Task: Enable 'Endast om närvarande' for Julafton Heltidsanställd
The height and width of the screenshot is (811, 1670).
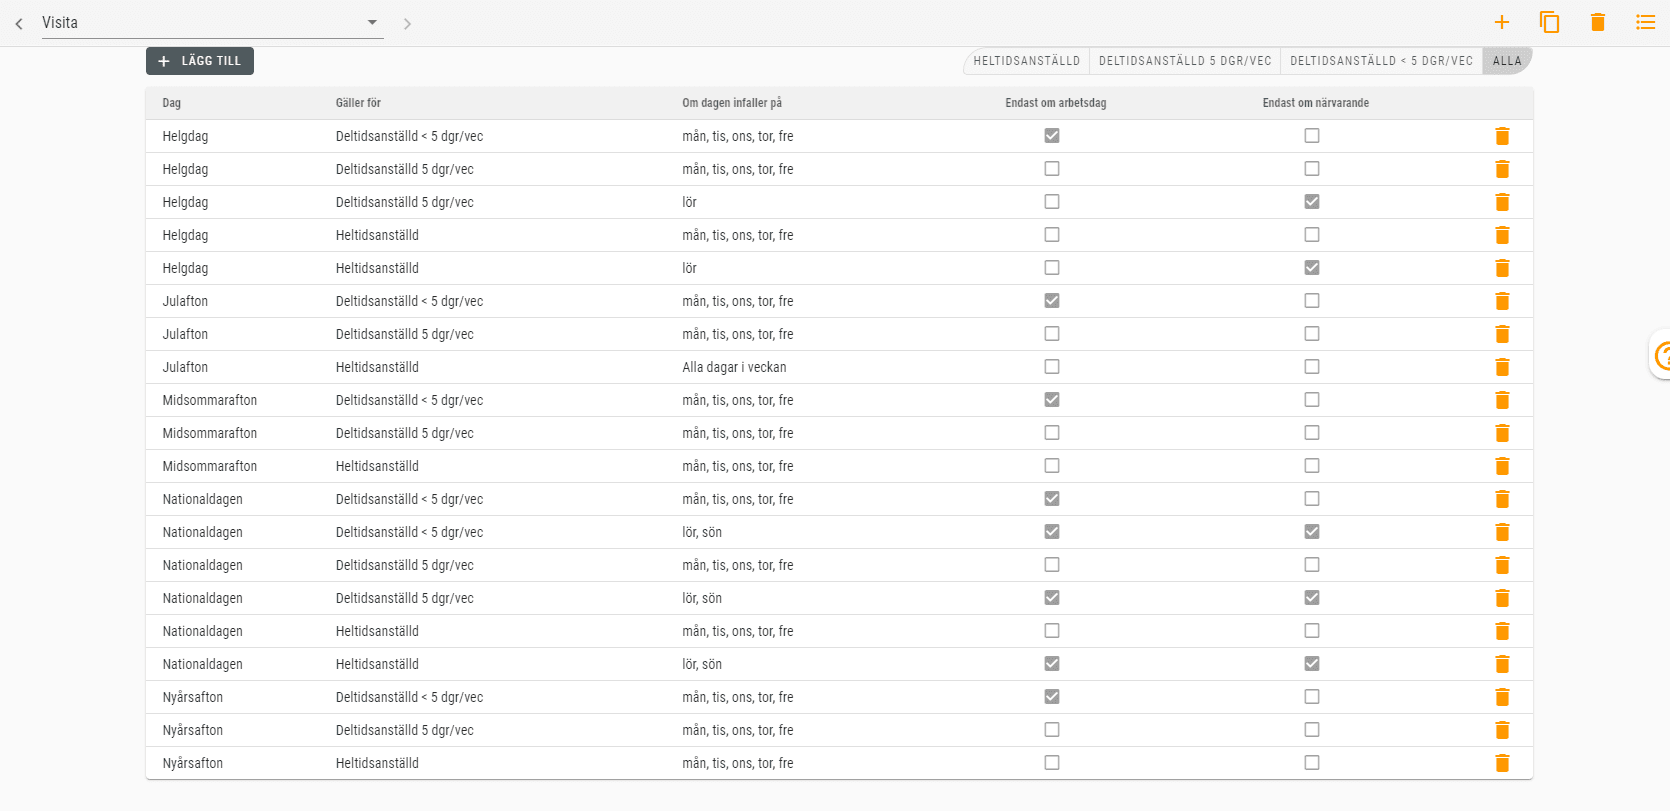Action: 1311,367
